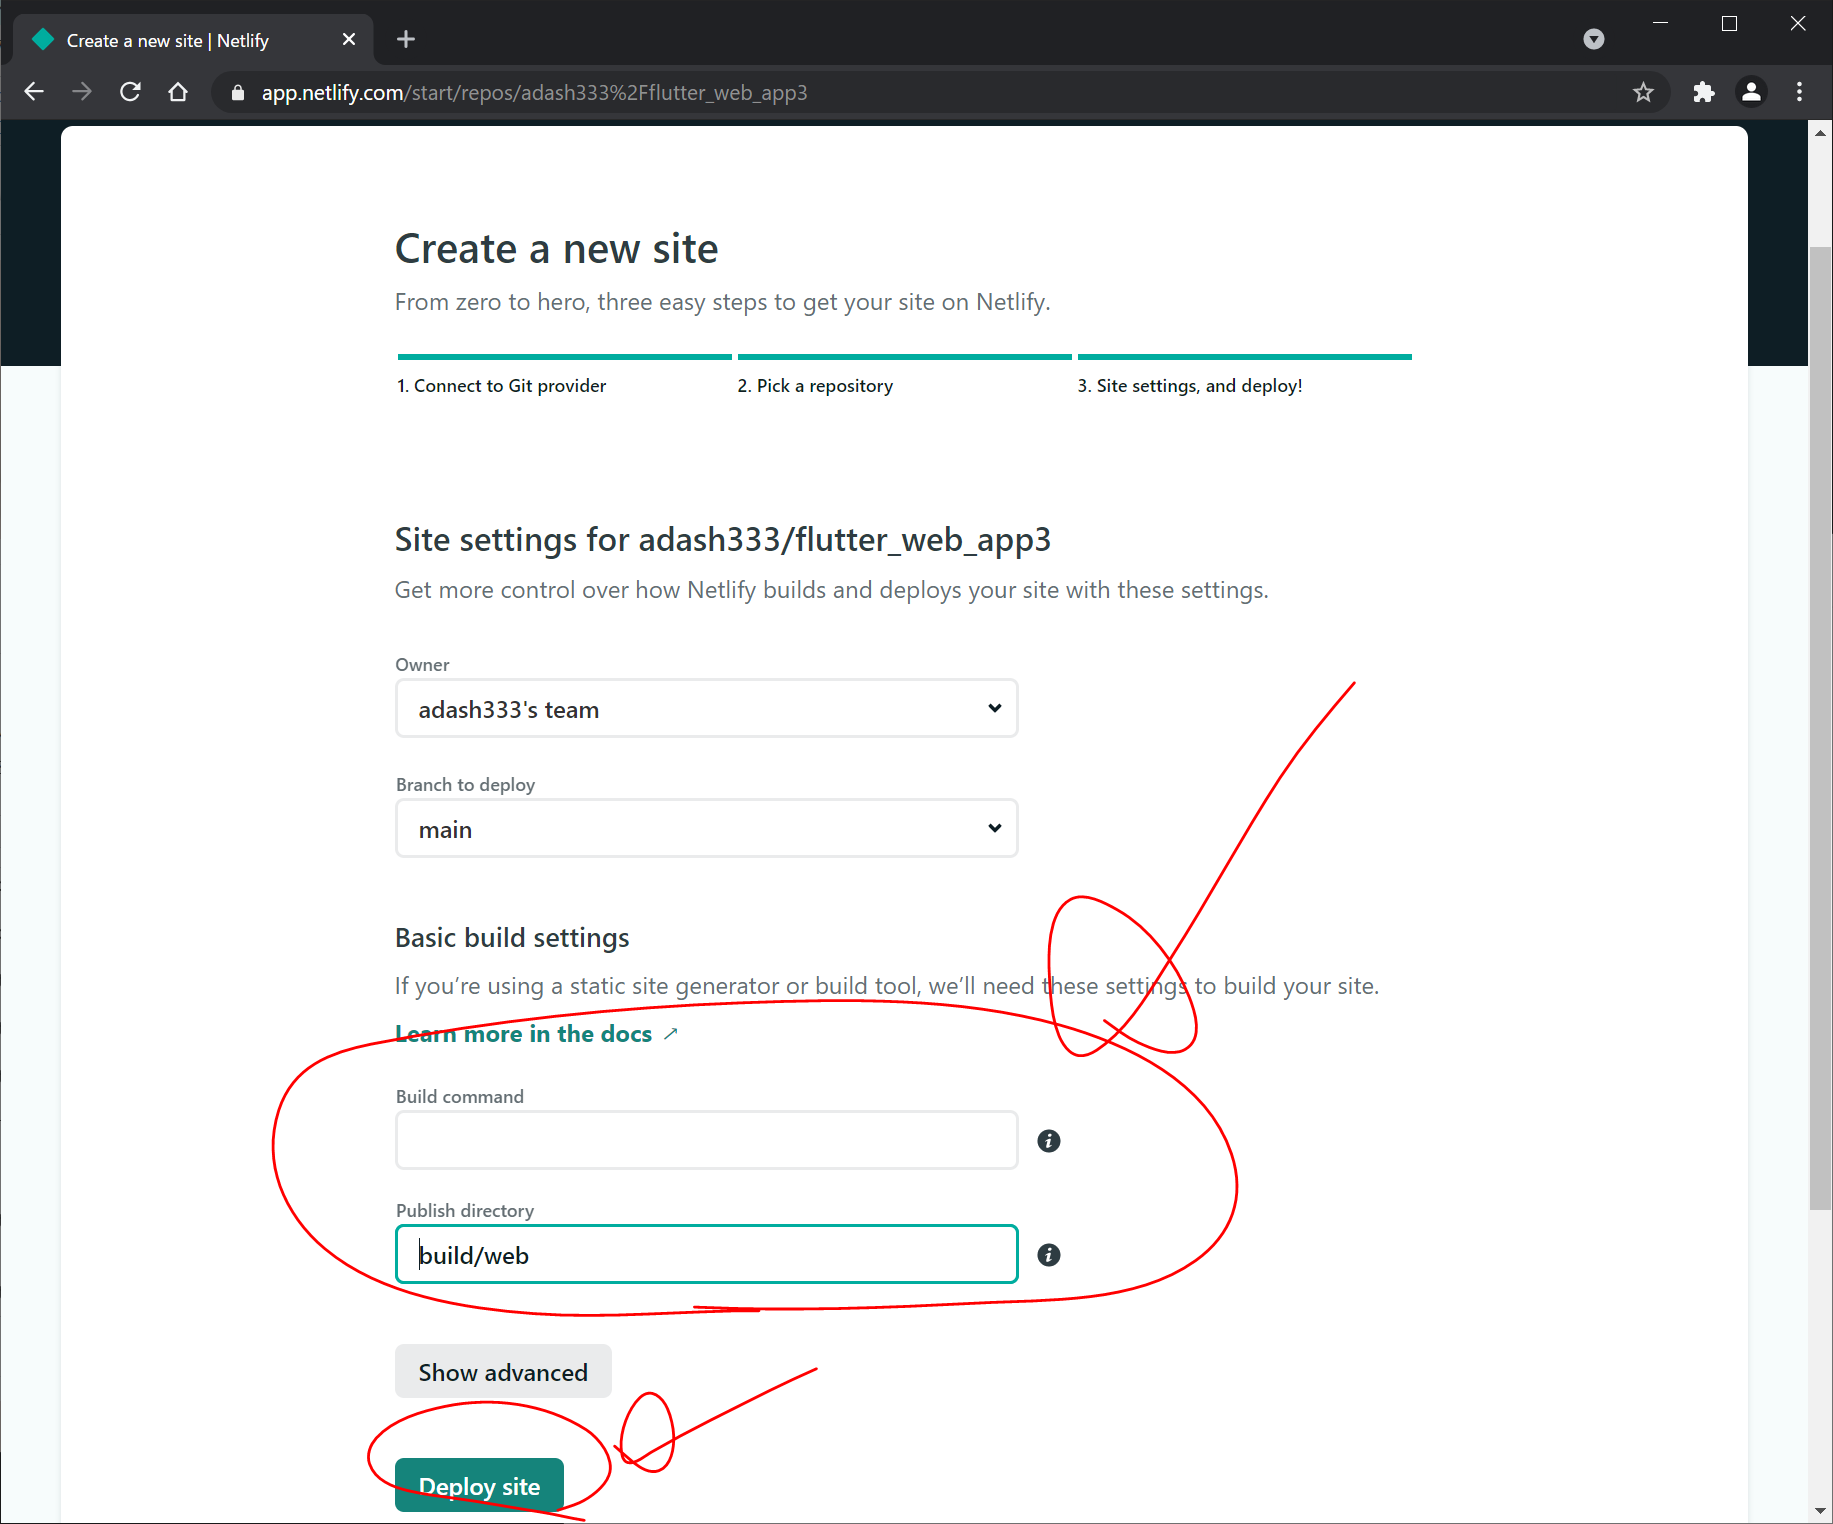This screenshot has height=1524, width=1833.
Task: Go to step 1 Connect to Git provider
Action: 501,386
